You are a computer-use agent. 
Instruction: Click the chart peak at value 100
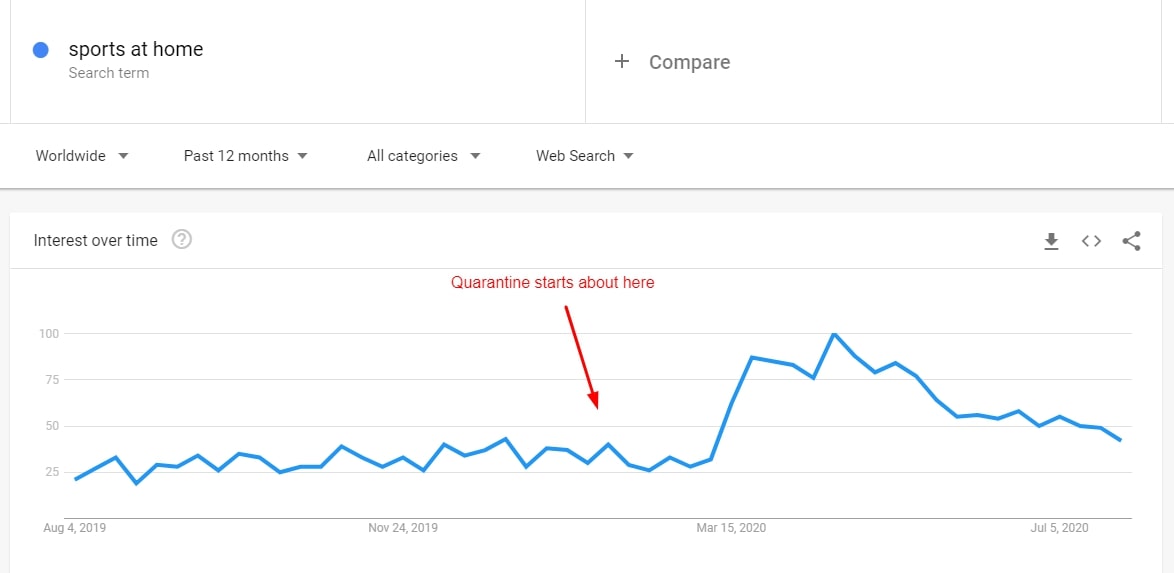coord(834,334)
